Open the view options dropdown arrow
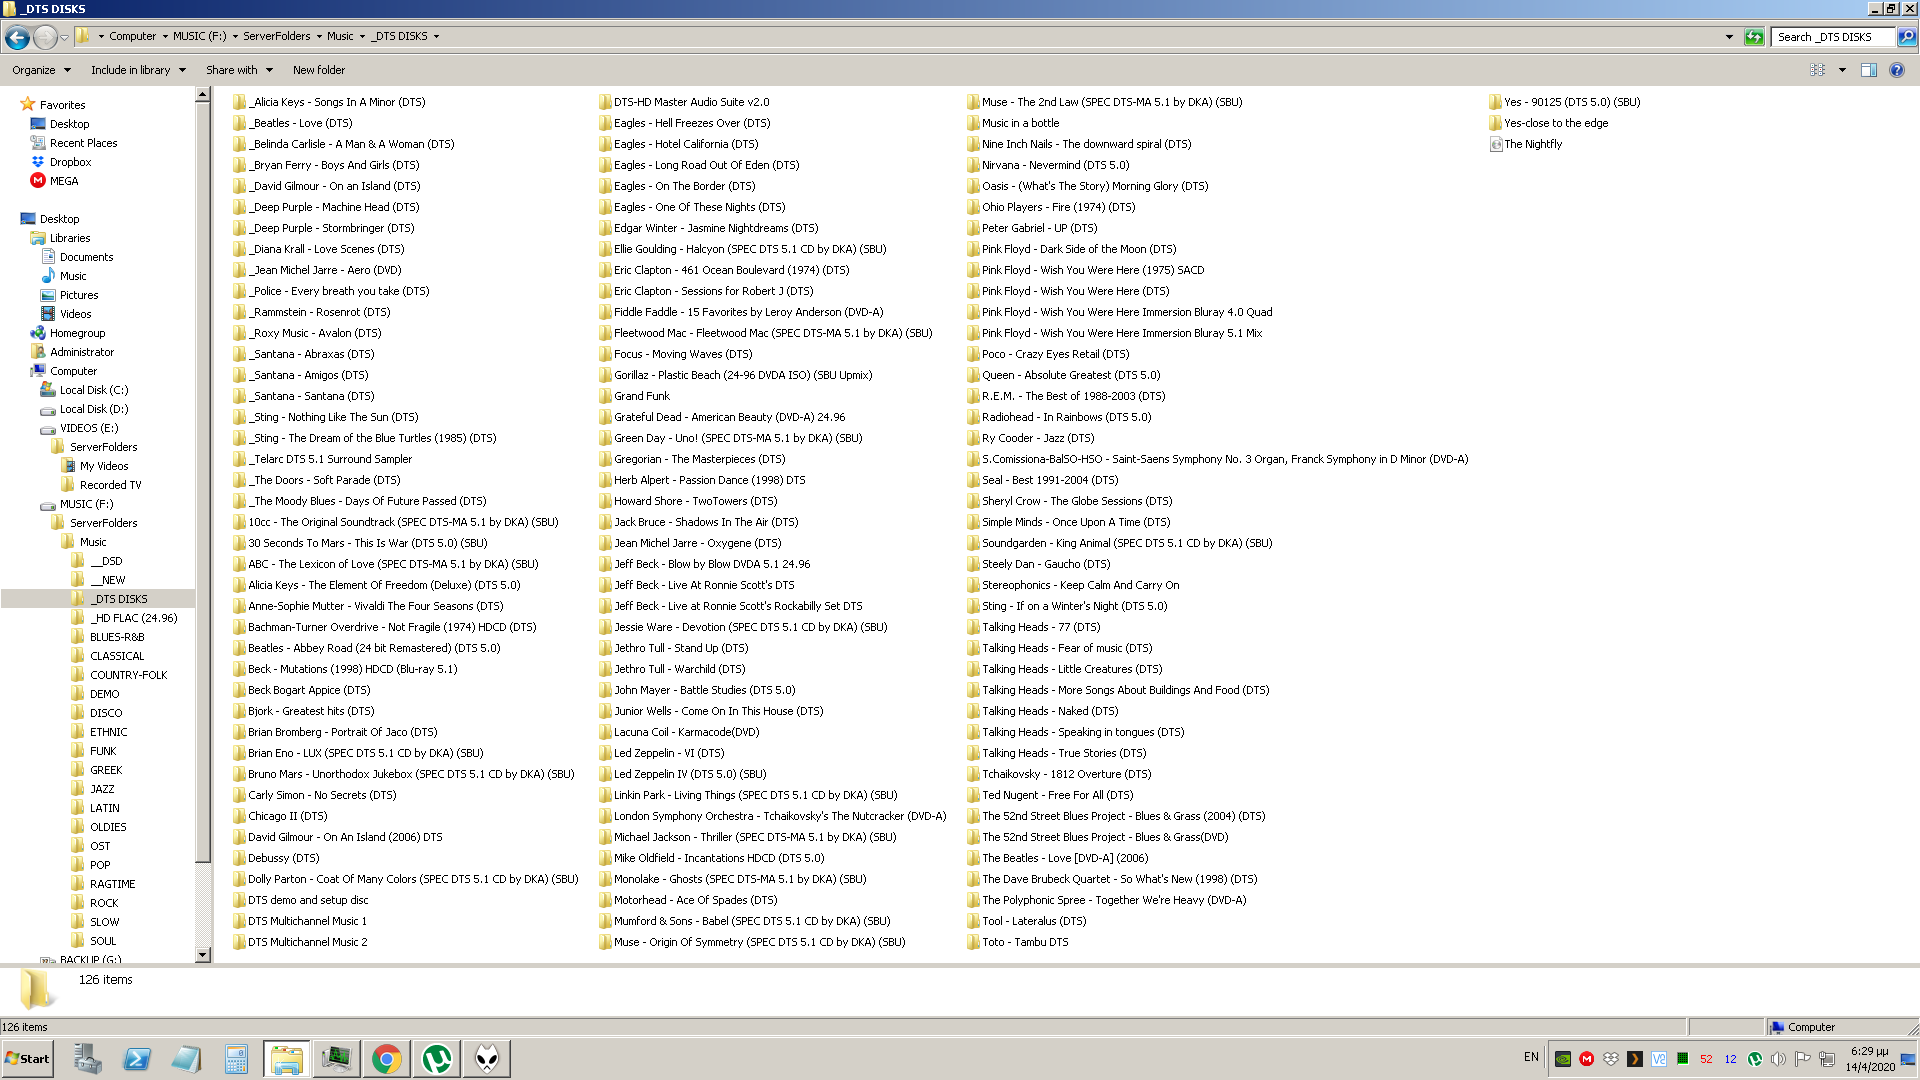Image resolution: width=1920 pixels, height=1080 pixels. (1842, 70)
